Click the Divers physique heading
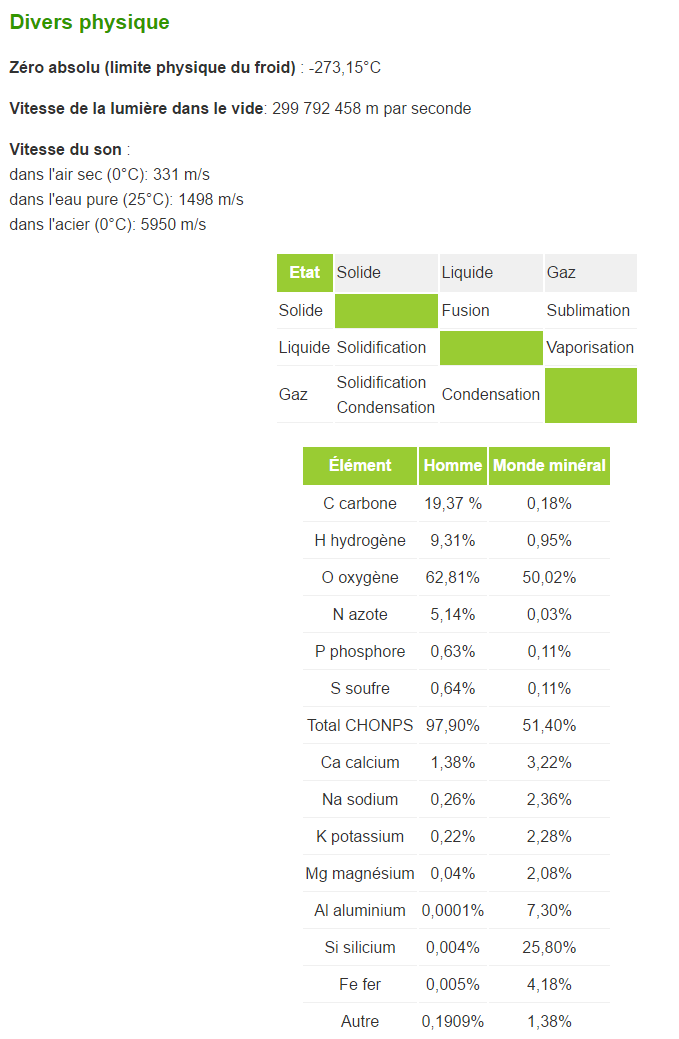This screenshot has height=1039, width=679. coord(89,22)
